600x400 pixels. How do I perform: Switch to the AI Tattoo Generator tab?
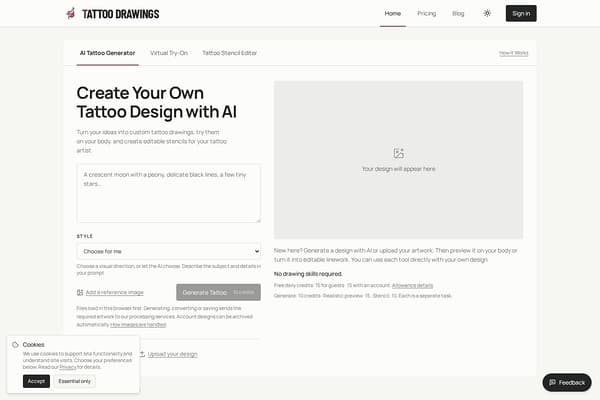click(108, 53)
